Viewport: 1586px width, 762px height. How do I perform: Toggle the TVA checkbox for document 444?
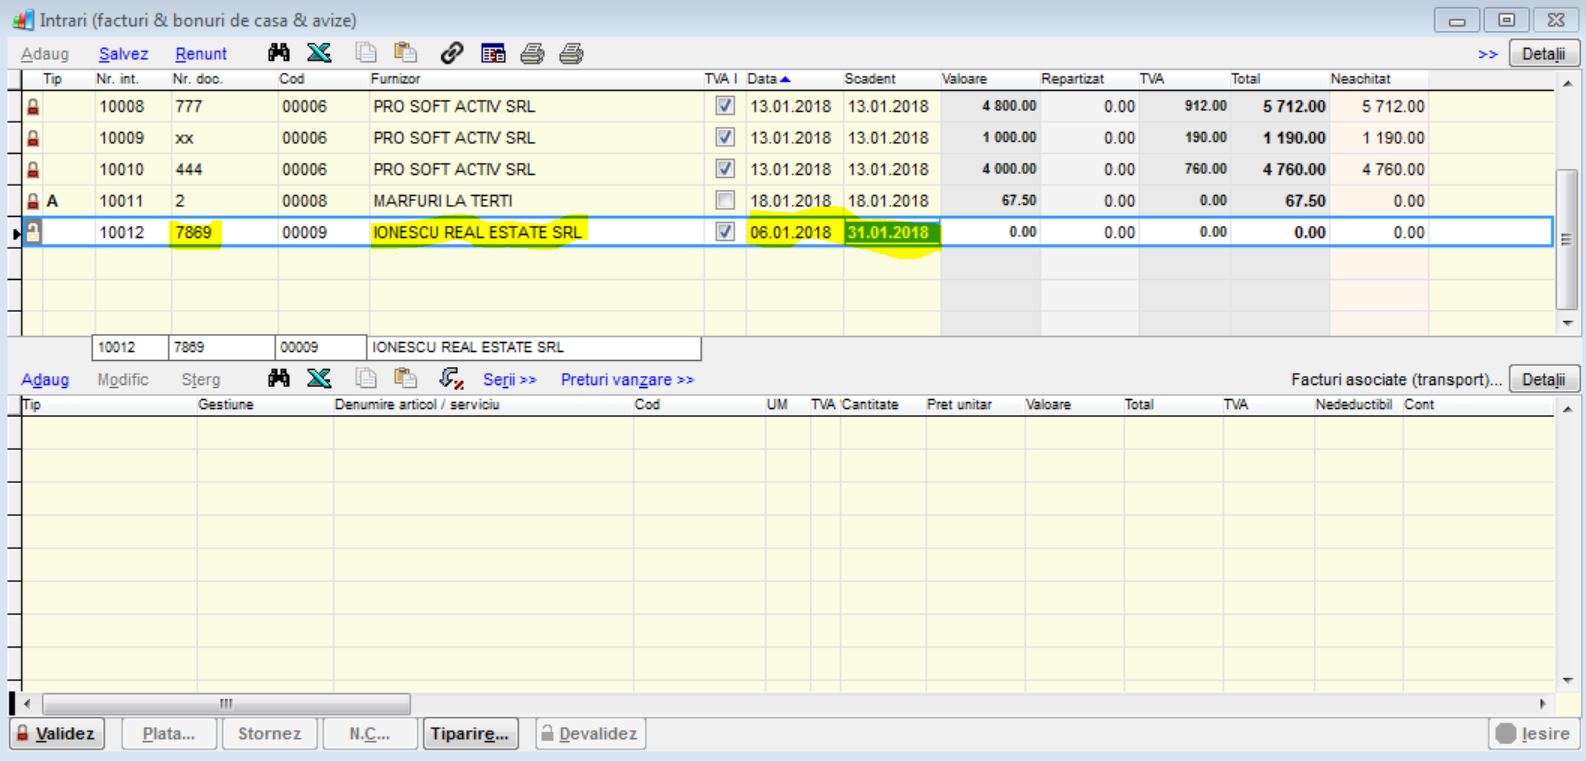tap(725, 169)
